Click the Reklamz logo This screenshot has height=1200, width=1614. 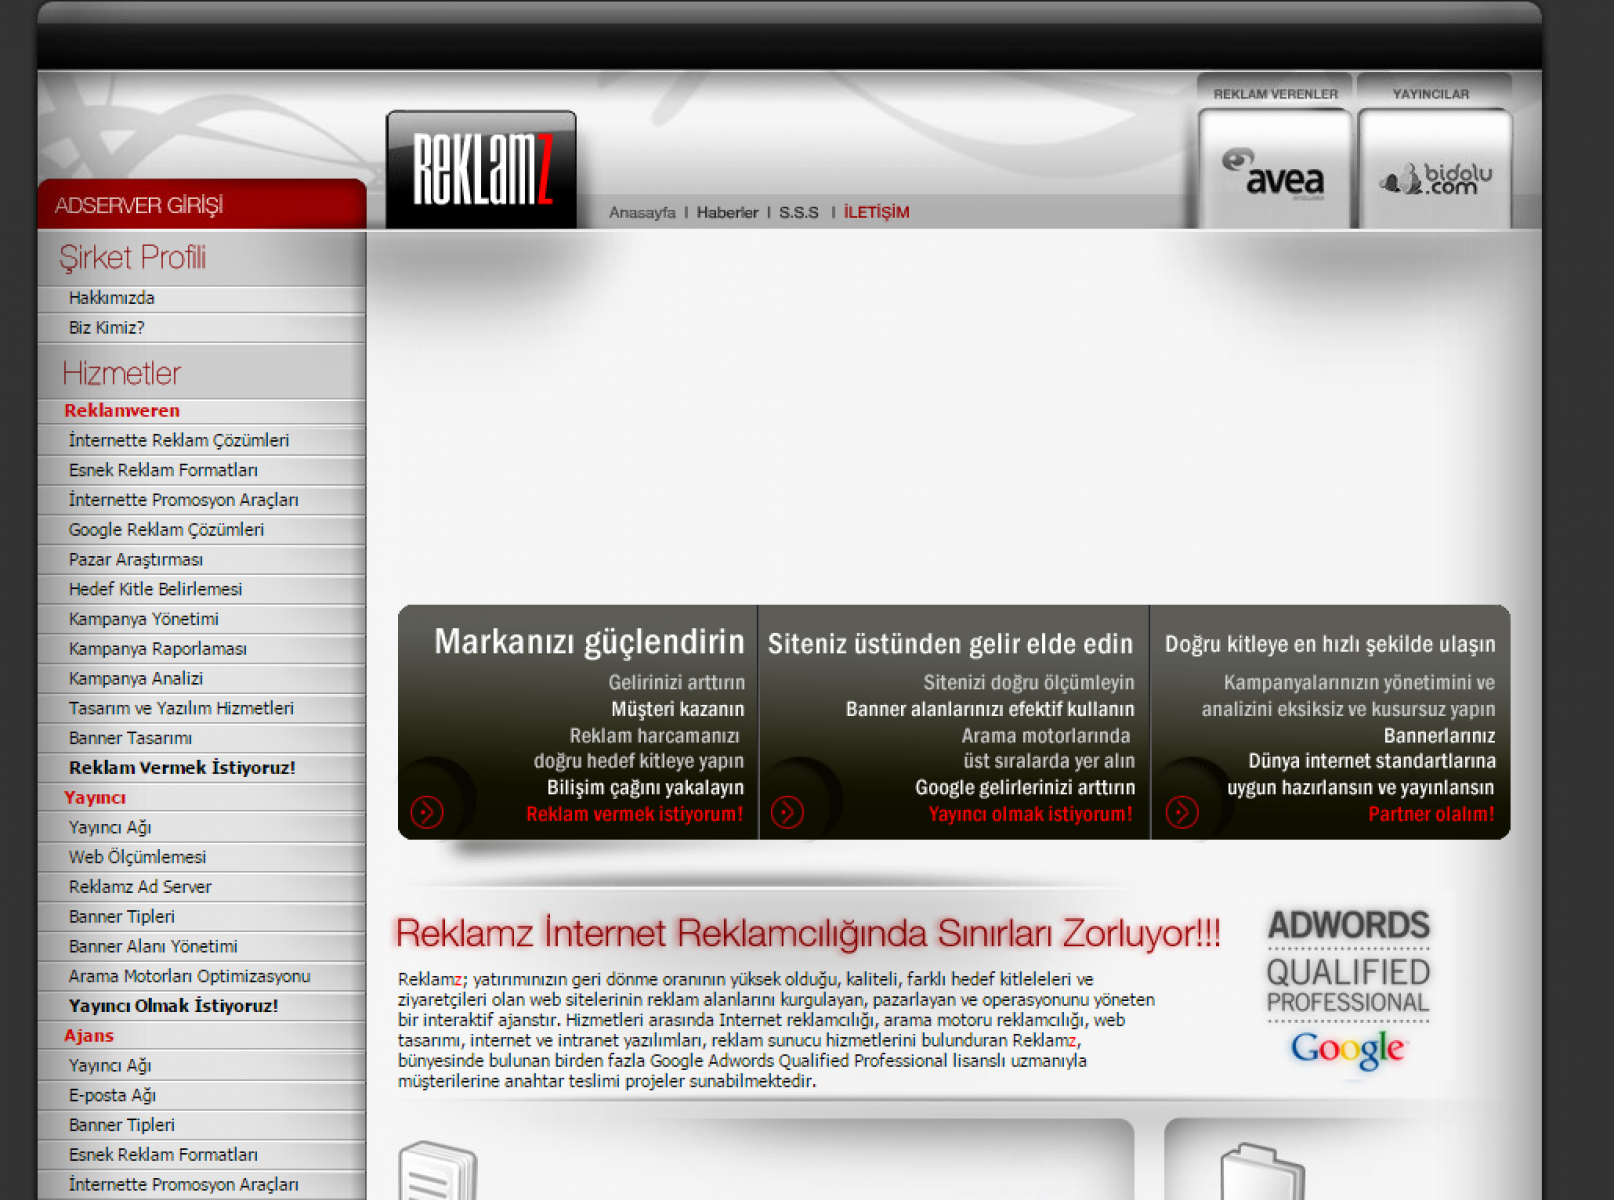(481, 169)
